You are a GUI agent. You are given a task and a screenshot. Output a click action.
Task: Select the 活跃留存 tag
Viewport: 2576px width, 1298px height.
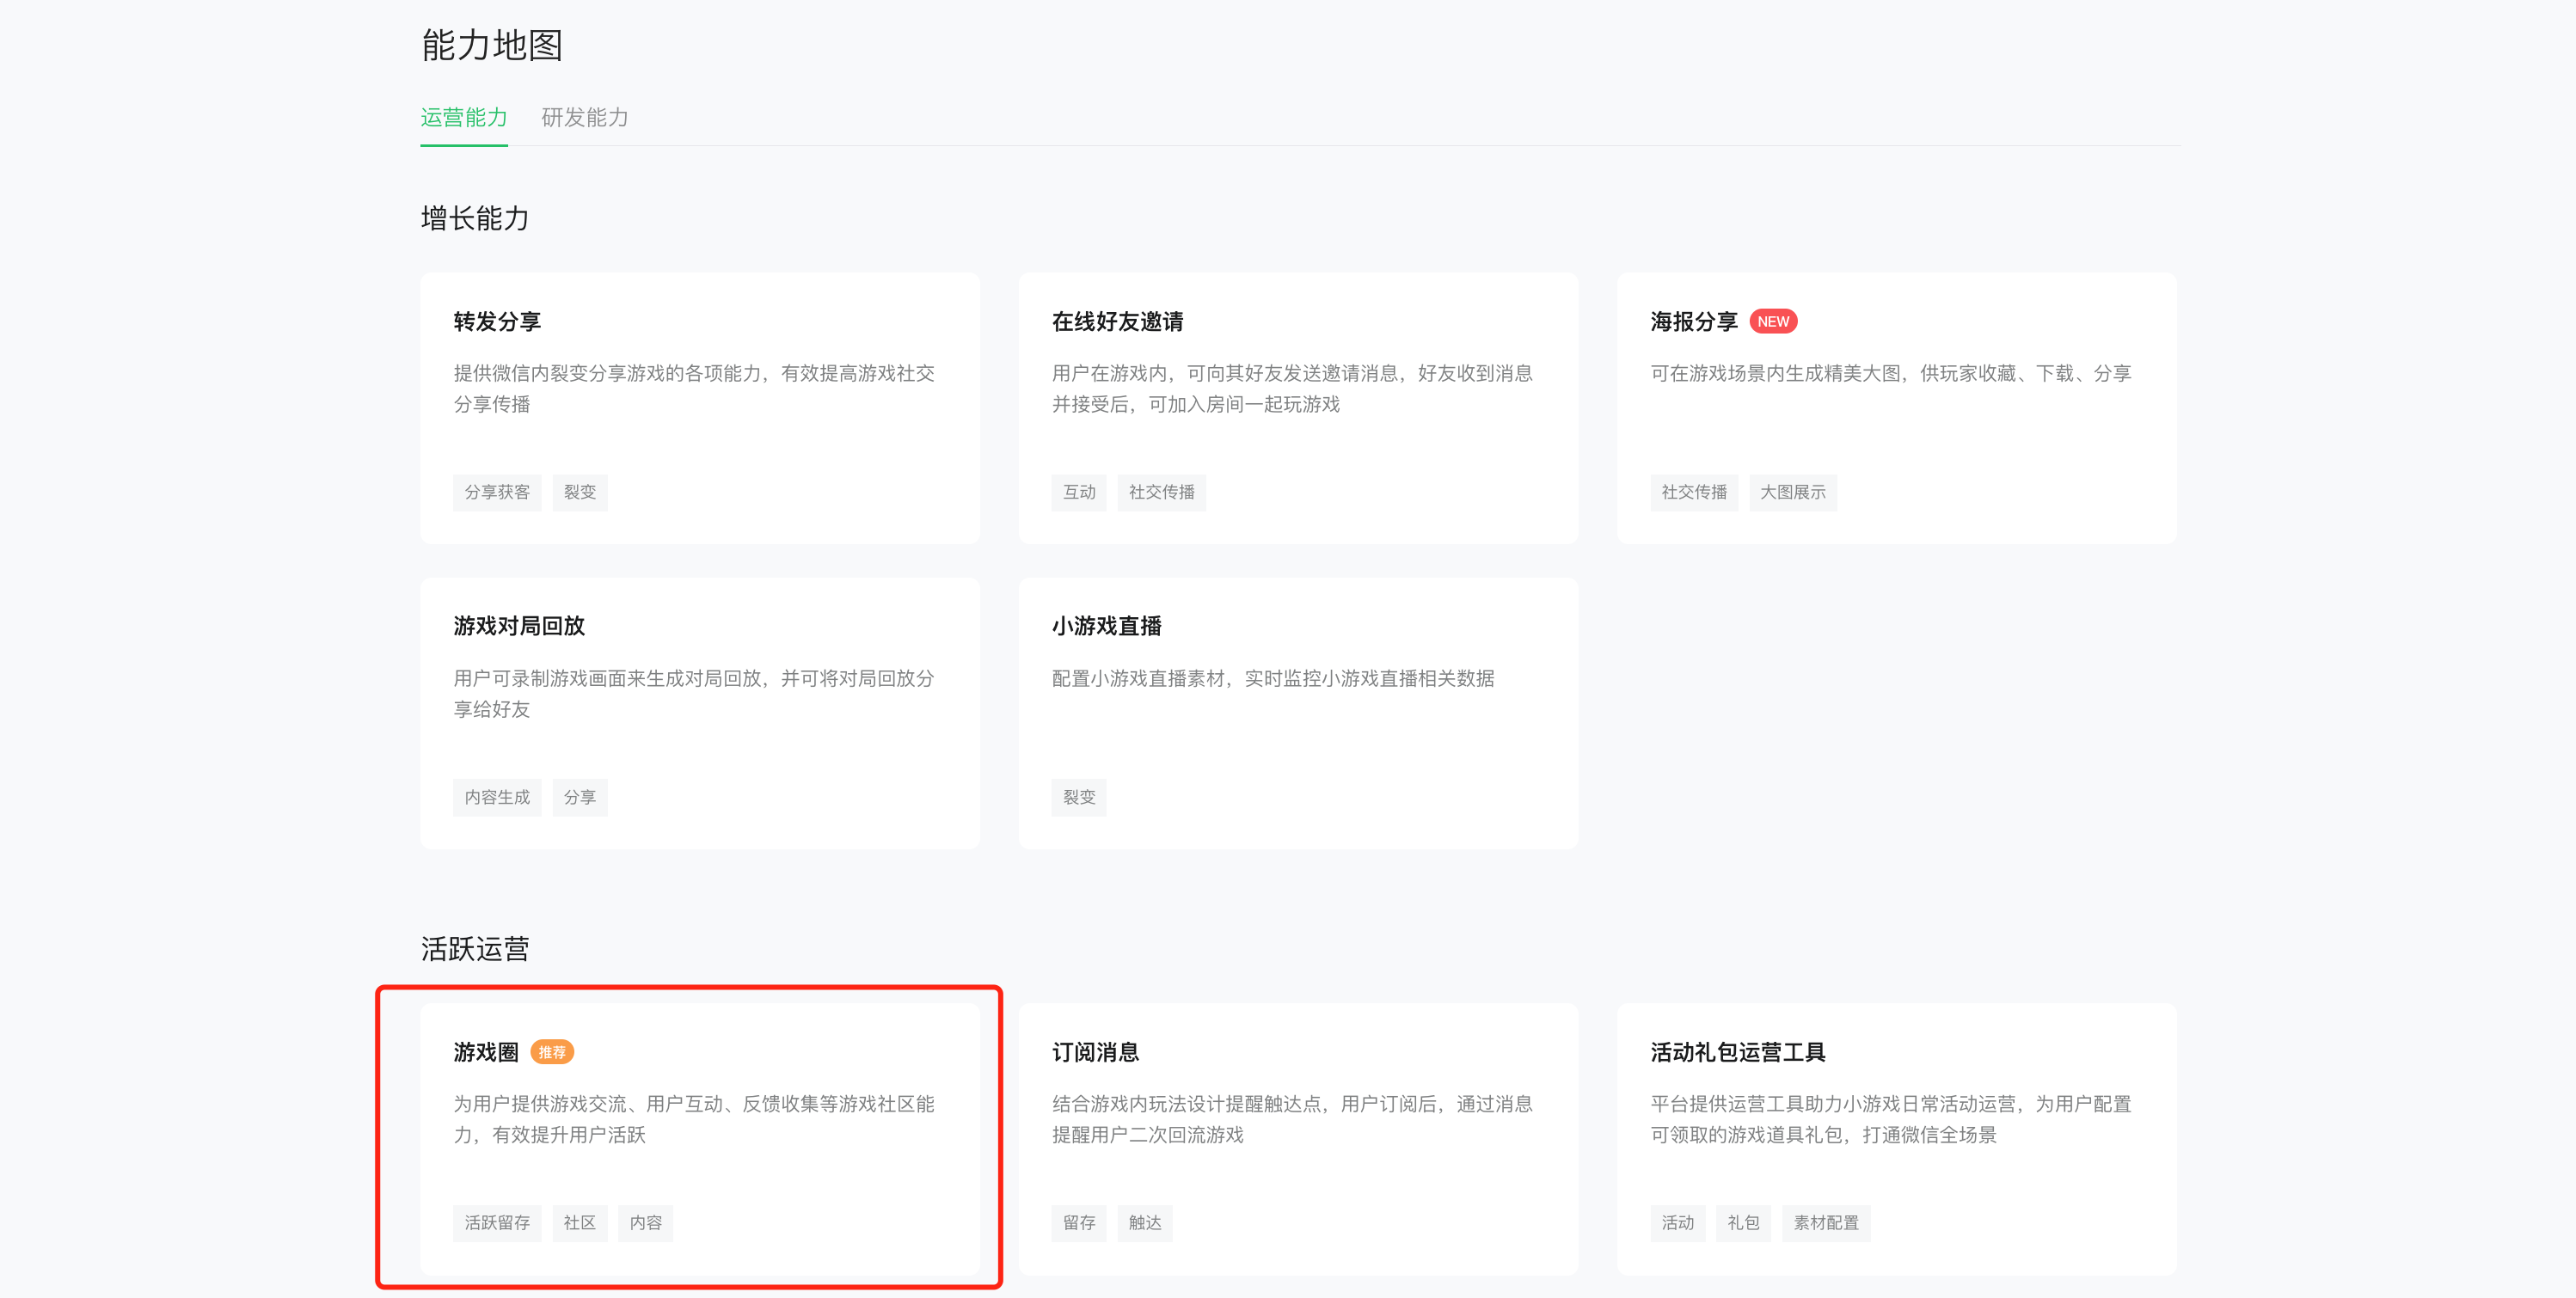point(497,1223)
